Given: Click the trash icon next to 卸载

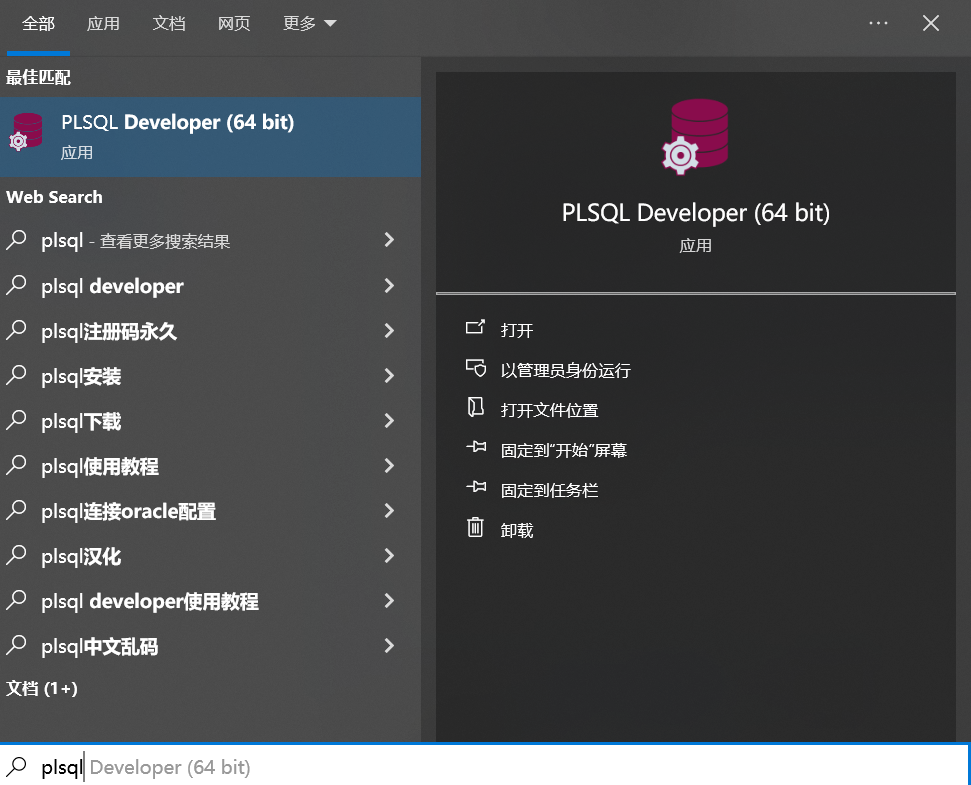Looking at the screenshot, I should point(476,527).
